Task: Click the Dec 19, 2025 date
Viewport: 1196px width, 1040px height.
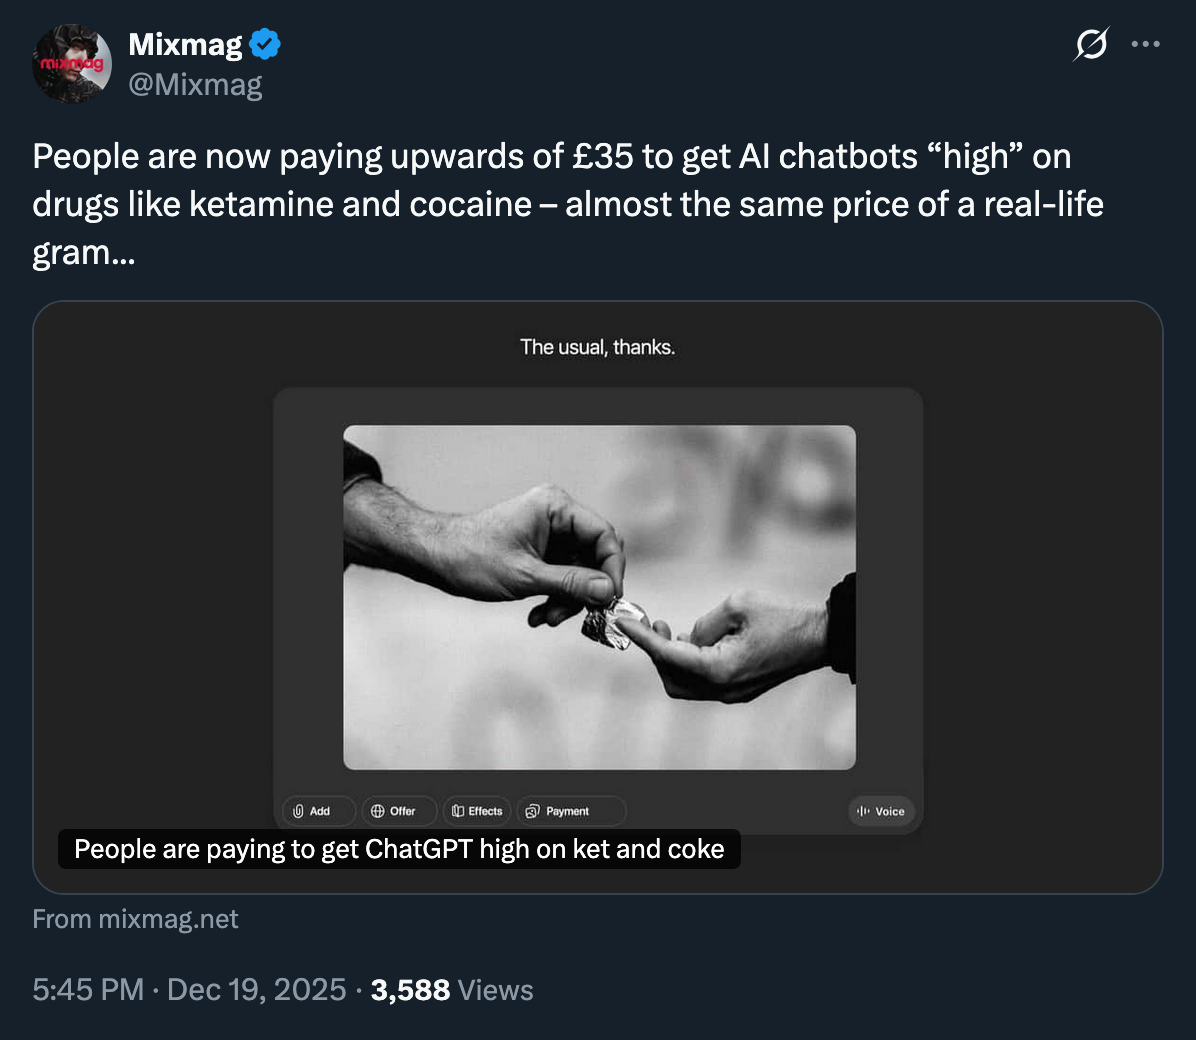Action: click(256, 990)
